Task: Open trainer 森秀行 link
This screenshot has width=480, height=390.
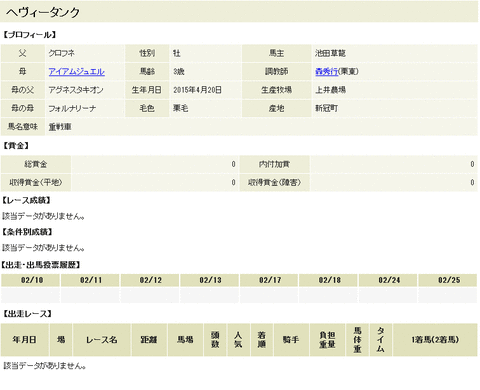Action: [326, 72]
